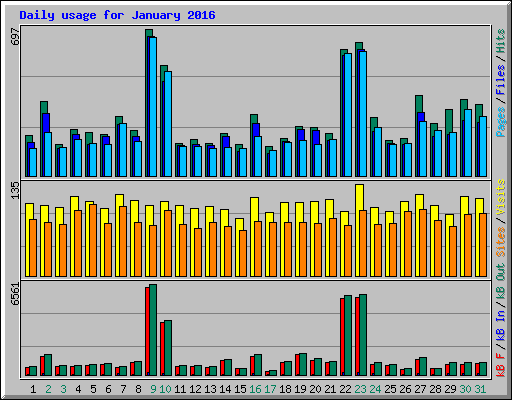
Task: Click day 29 on the x-axis
Action: pos(450,389)
